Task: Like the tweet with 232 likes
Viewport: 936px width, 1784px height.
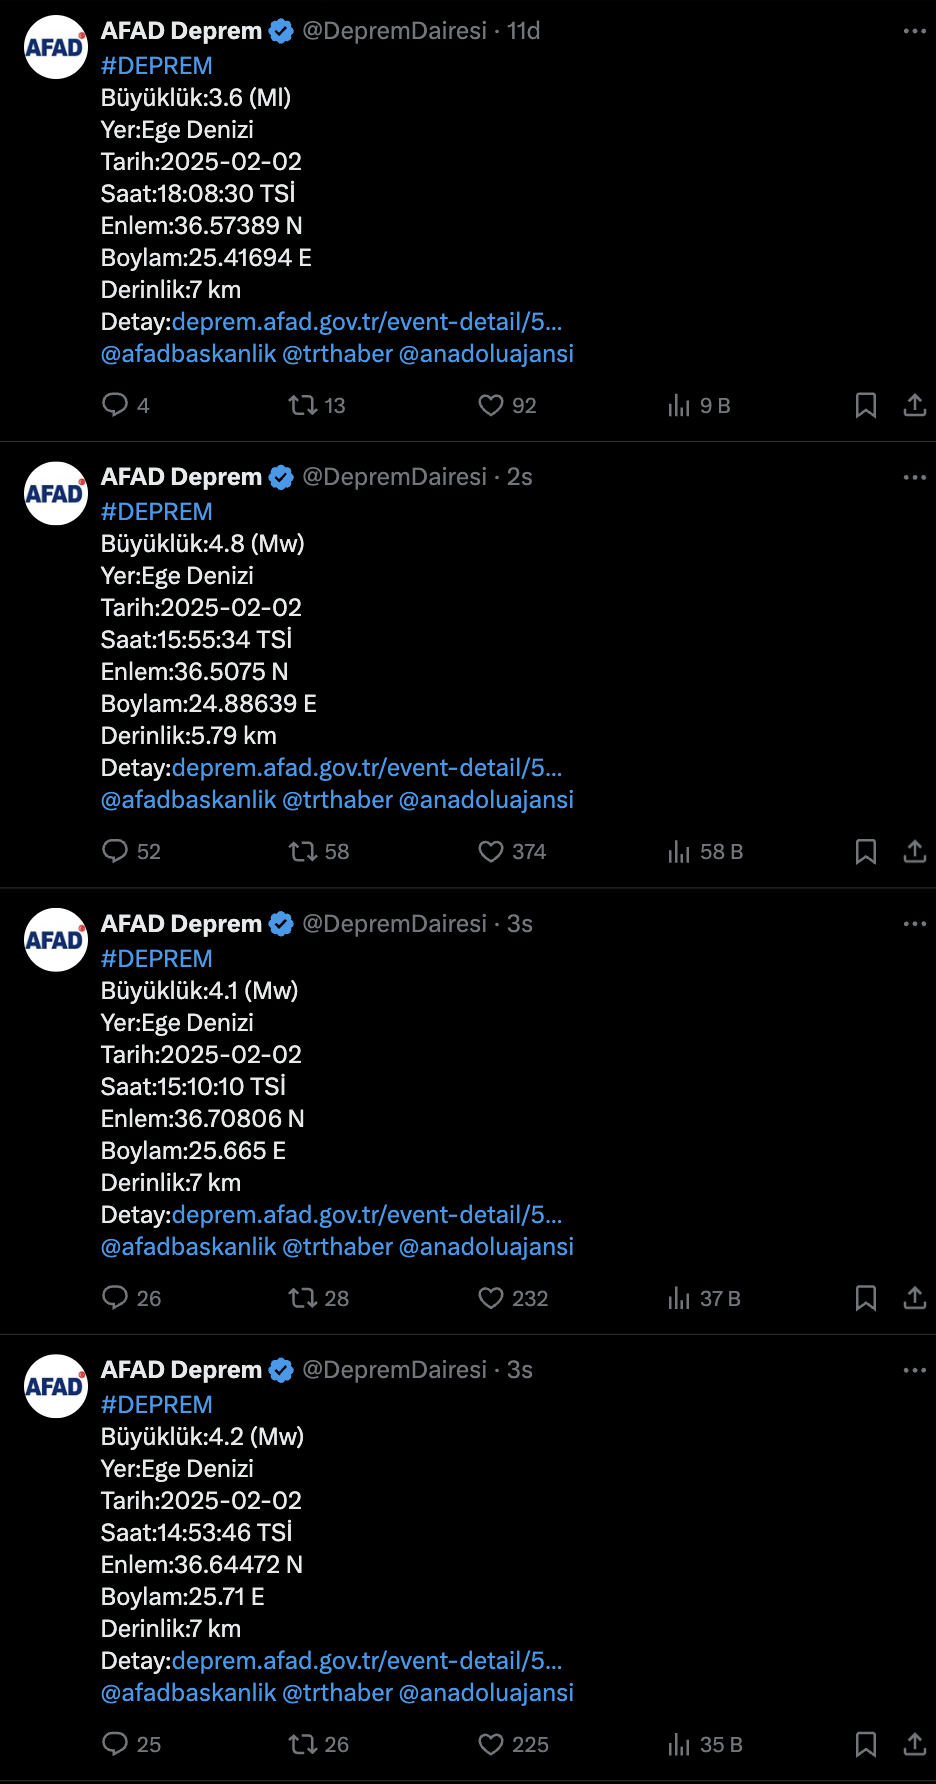Action: 513,1298
